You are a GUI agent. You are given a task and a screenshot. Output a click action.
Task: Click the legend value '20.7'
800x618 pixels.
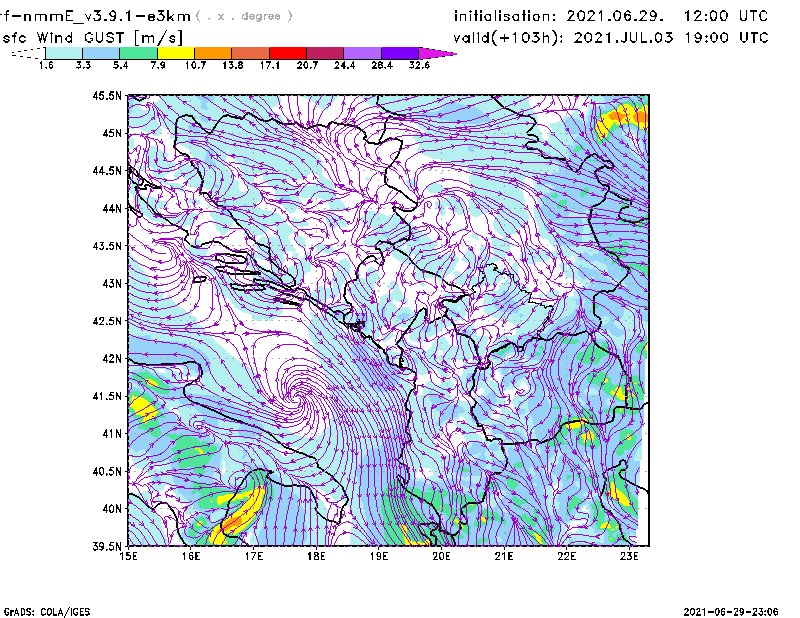pyautogui.click(x=307, y=65)
